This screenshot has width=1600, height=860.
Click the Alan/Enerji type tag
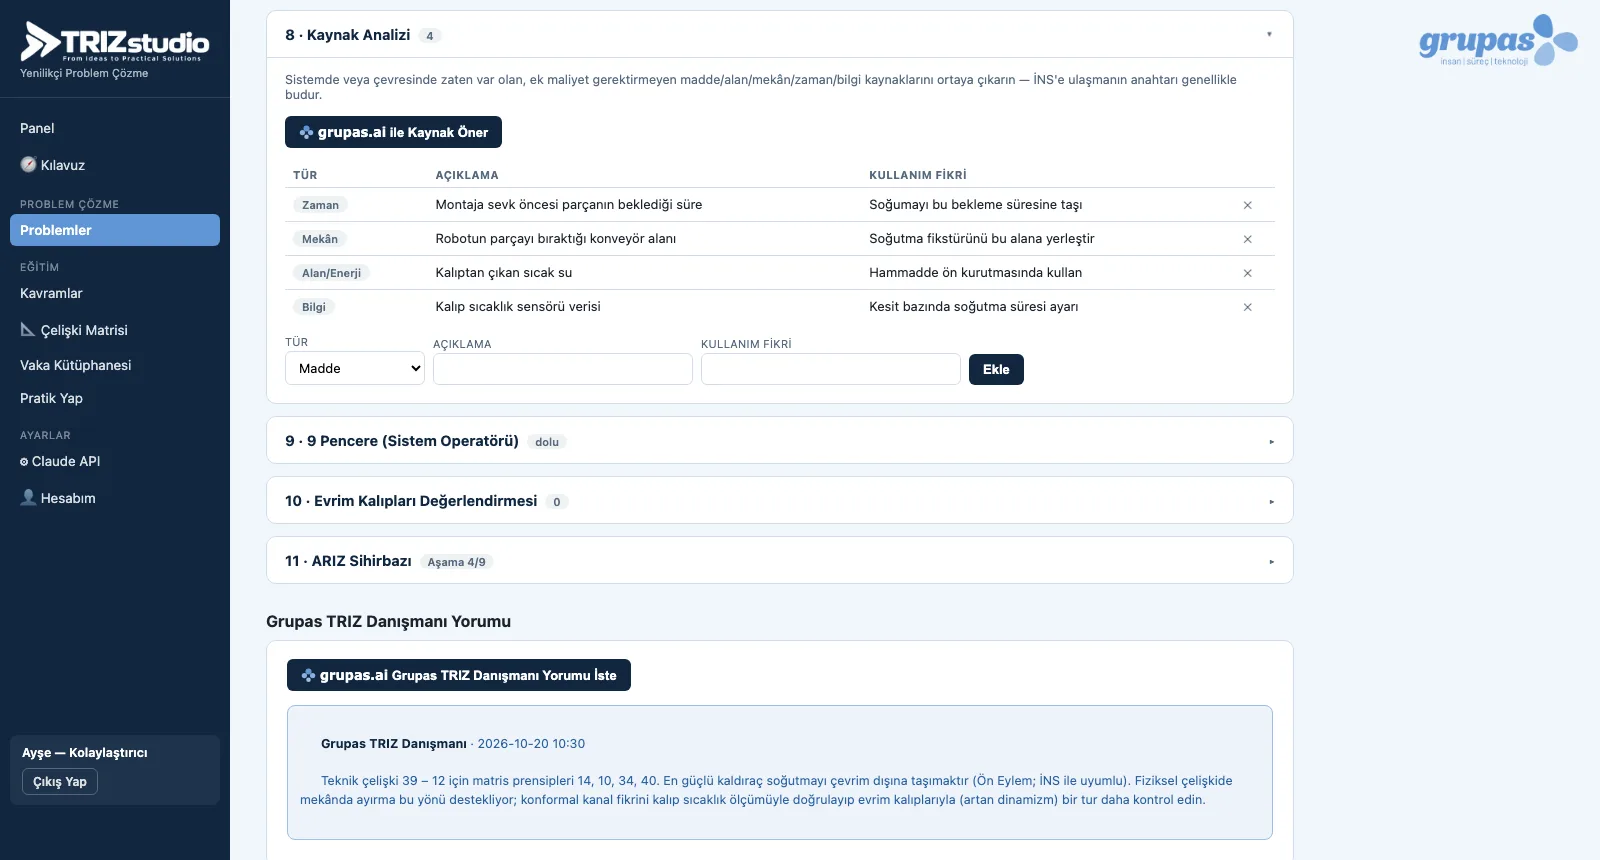pos(331,273)
